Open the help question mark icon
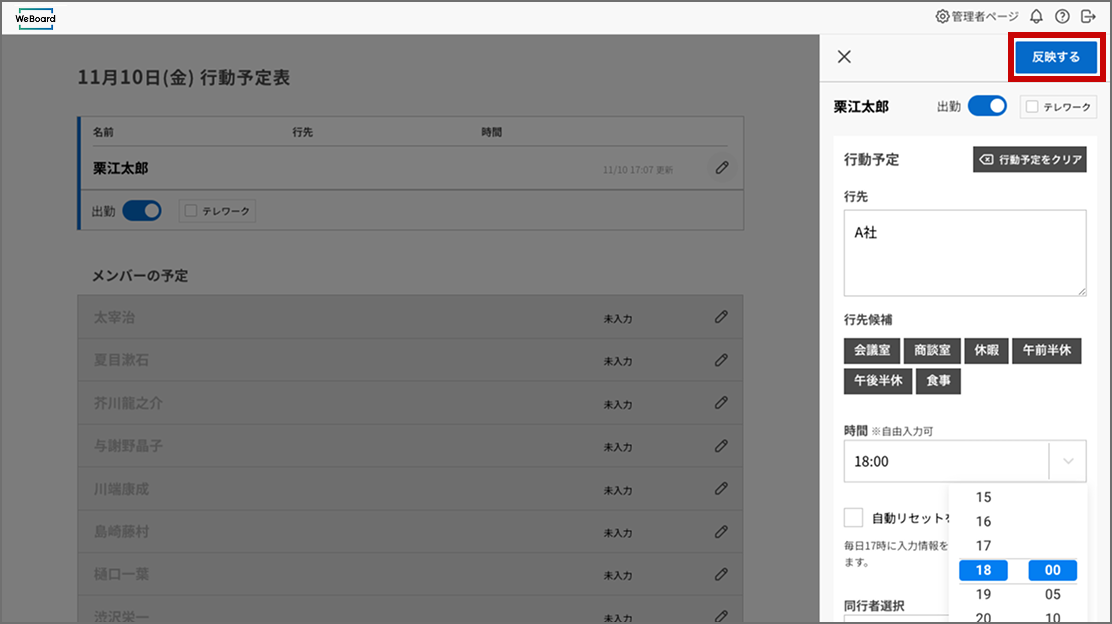This screenshot has width=1112, height=624. click(1062, 16)
